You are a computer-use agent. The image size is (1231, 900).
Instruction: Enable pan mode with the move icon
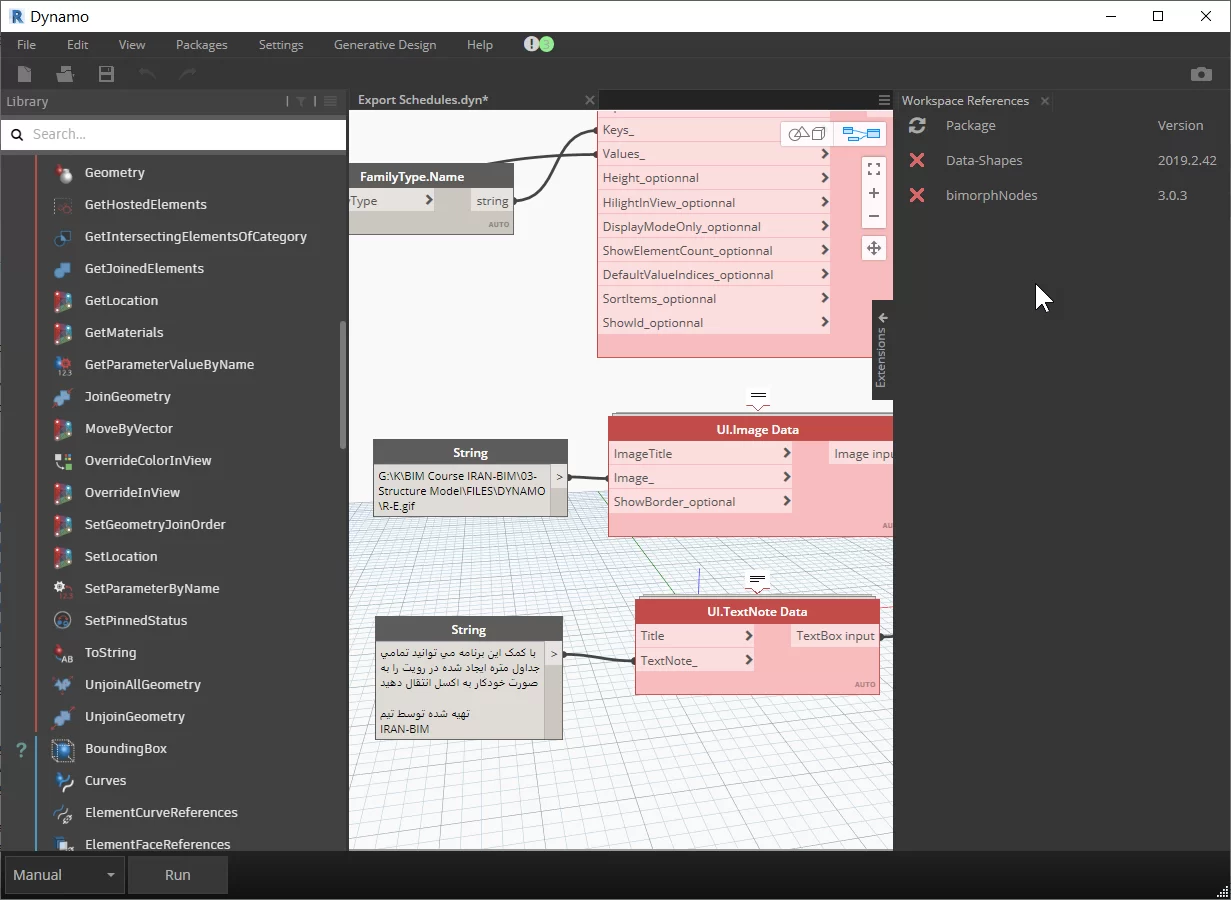pyautogui.click(x=873, y=248)
